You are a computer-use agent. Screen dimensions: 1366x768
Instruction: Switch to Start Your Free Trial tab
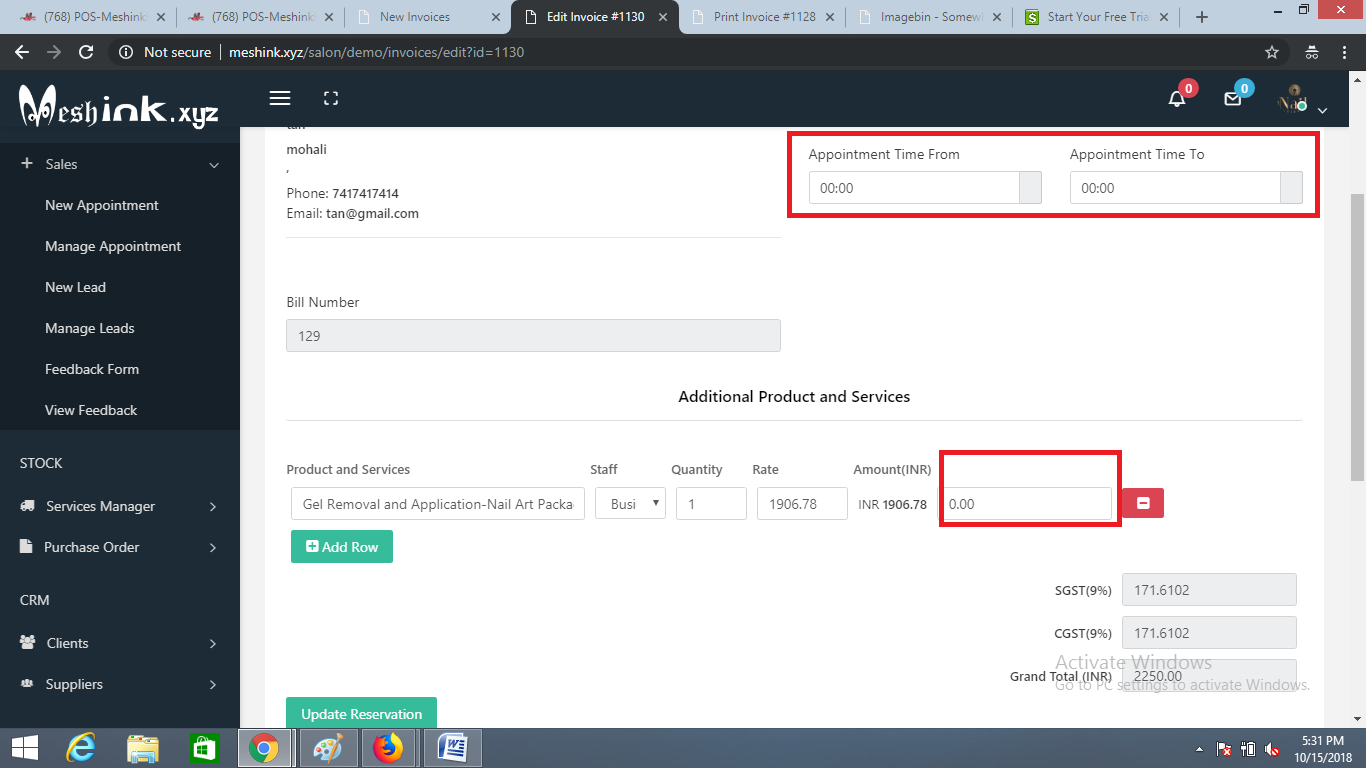tap(1094, 17)
